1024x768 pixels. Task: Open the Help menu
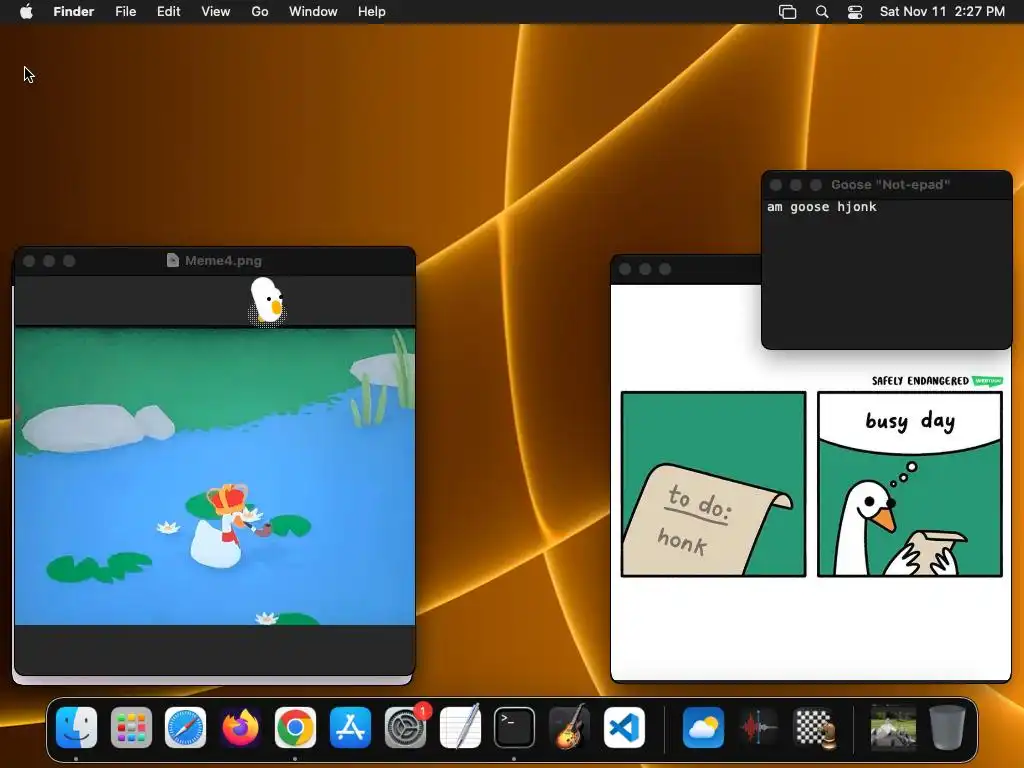[x=372, y=12]
